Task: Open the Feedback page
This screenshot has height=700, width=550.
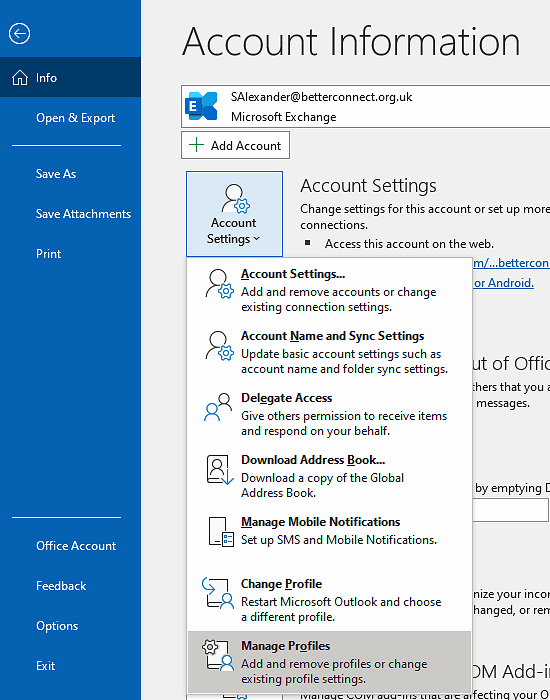Action: point(71,586)
